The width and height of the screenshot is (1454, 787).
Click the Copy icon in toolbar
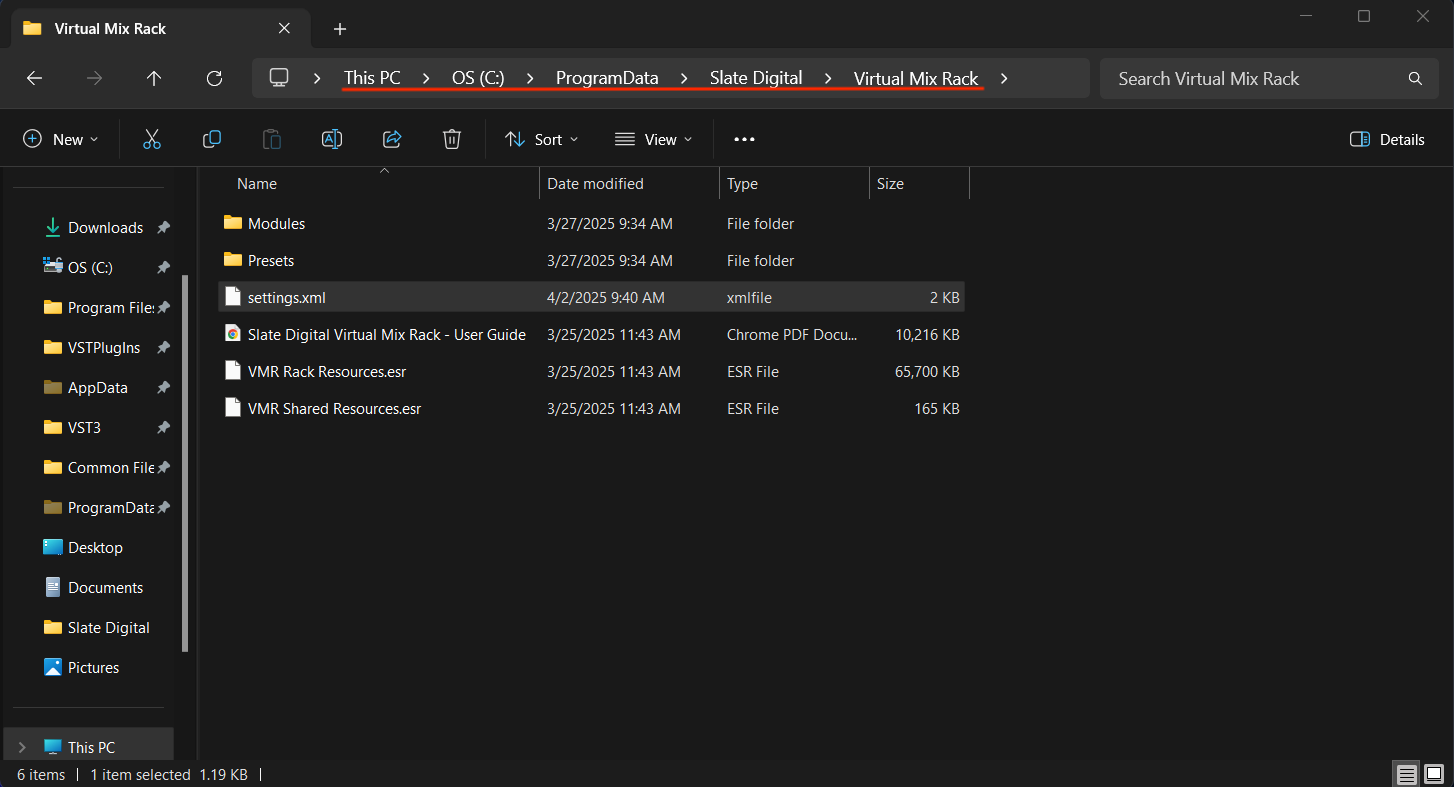click(x=212, y=140)
